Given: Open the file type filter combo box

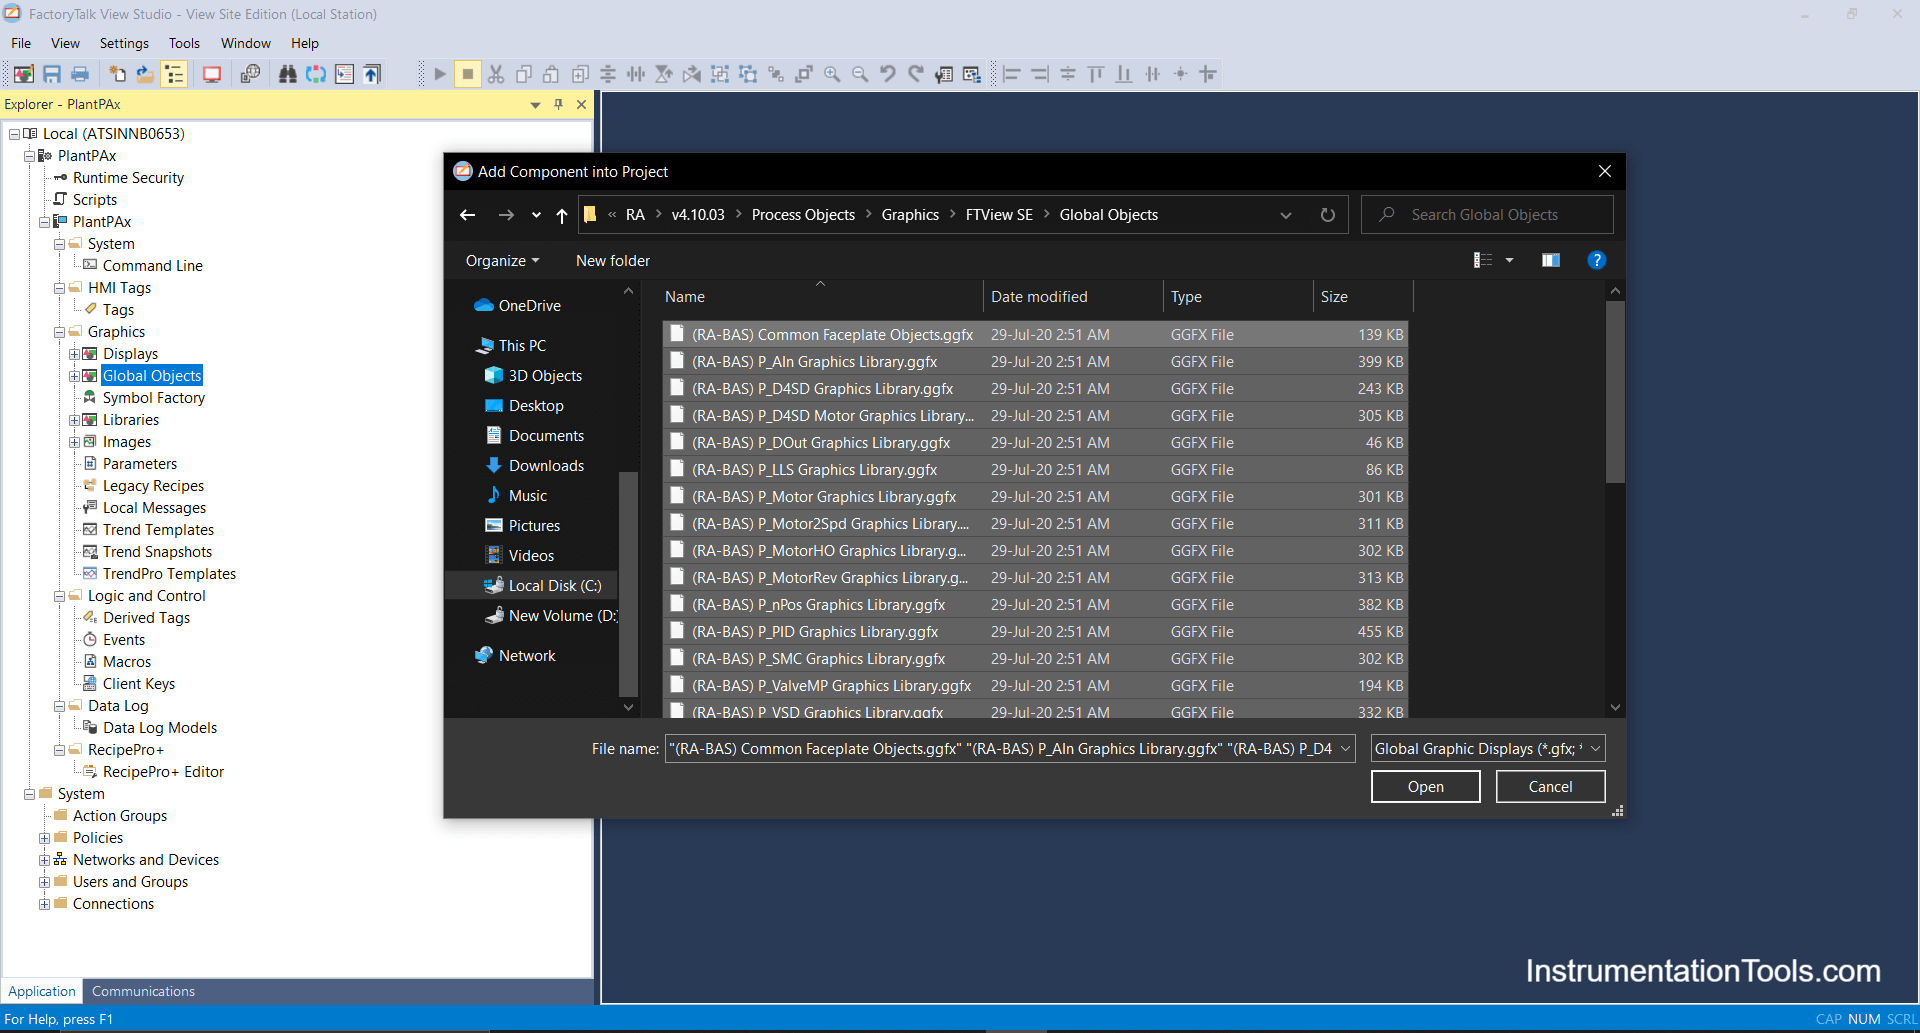Looking at the screenshot, I should pos(1488,749).
